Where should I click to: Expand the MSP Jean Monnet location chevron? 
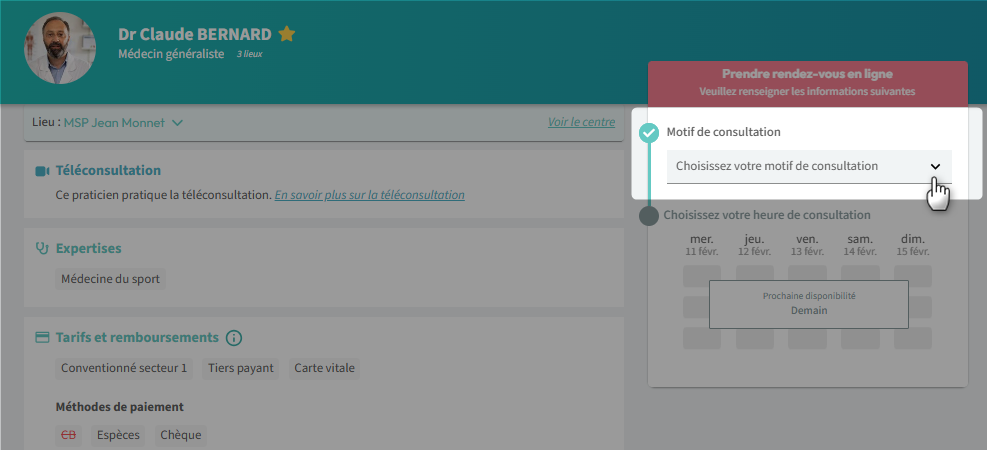click(178, 123)
